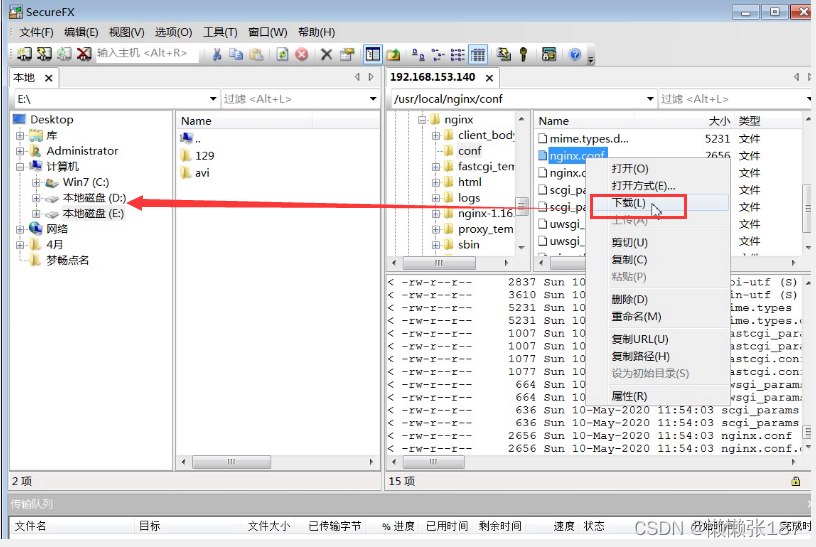Open the 视图(V) menu

tap(126, 32)
